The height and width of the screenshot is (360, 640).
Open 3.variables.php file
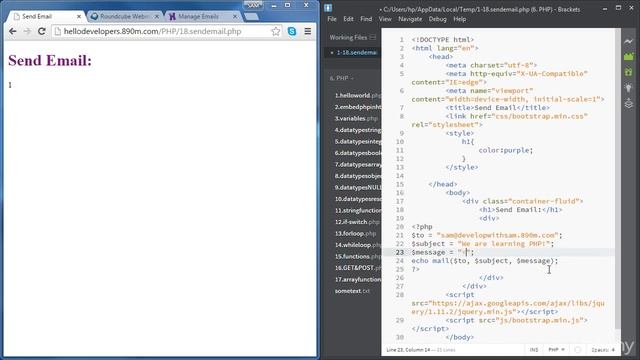(356, 118)
